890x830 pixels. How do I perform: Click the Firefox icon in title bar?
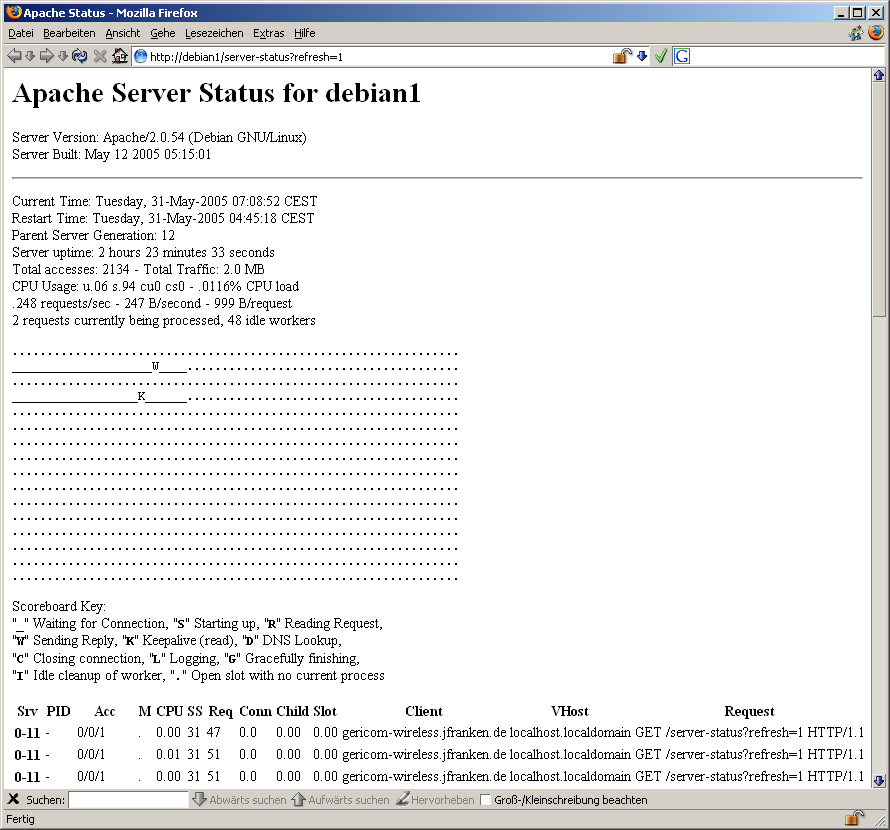(14, 12)
